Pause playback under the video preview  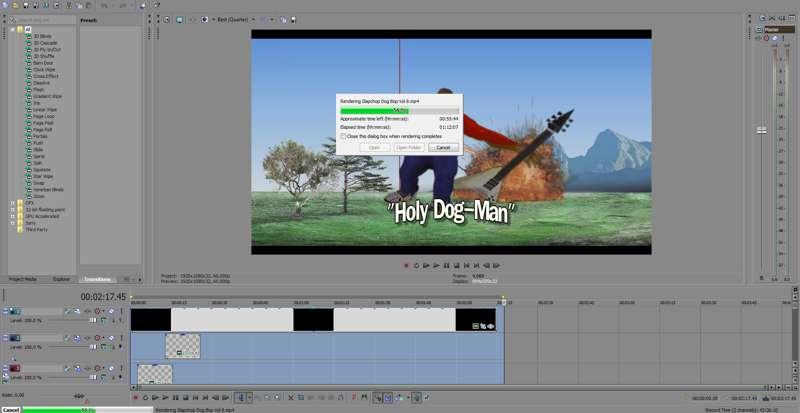(446, 265)
